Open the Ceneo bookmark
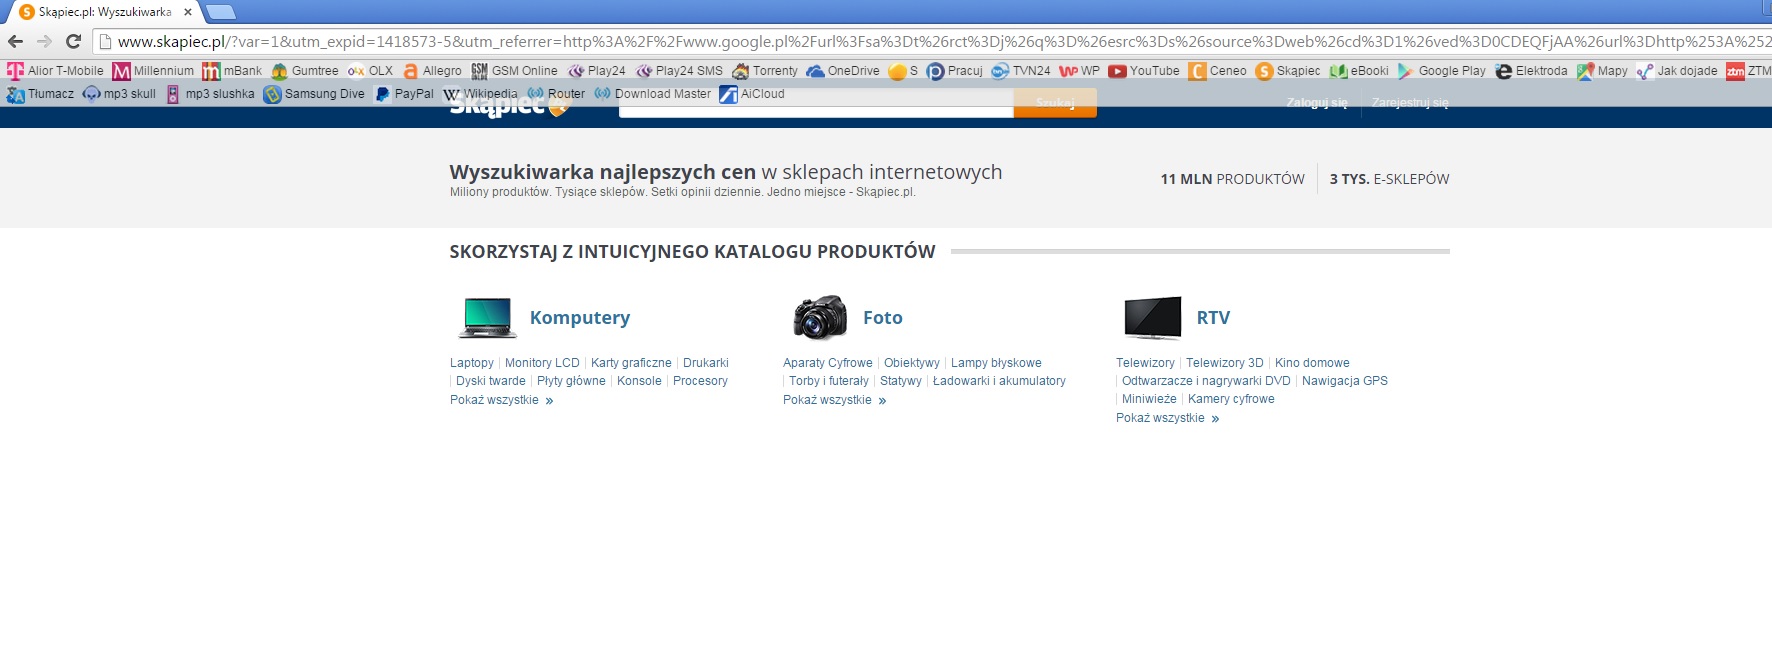1772x648 pixels. pyautogui.click(x=1218, y=71)
